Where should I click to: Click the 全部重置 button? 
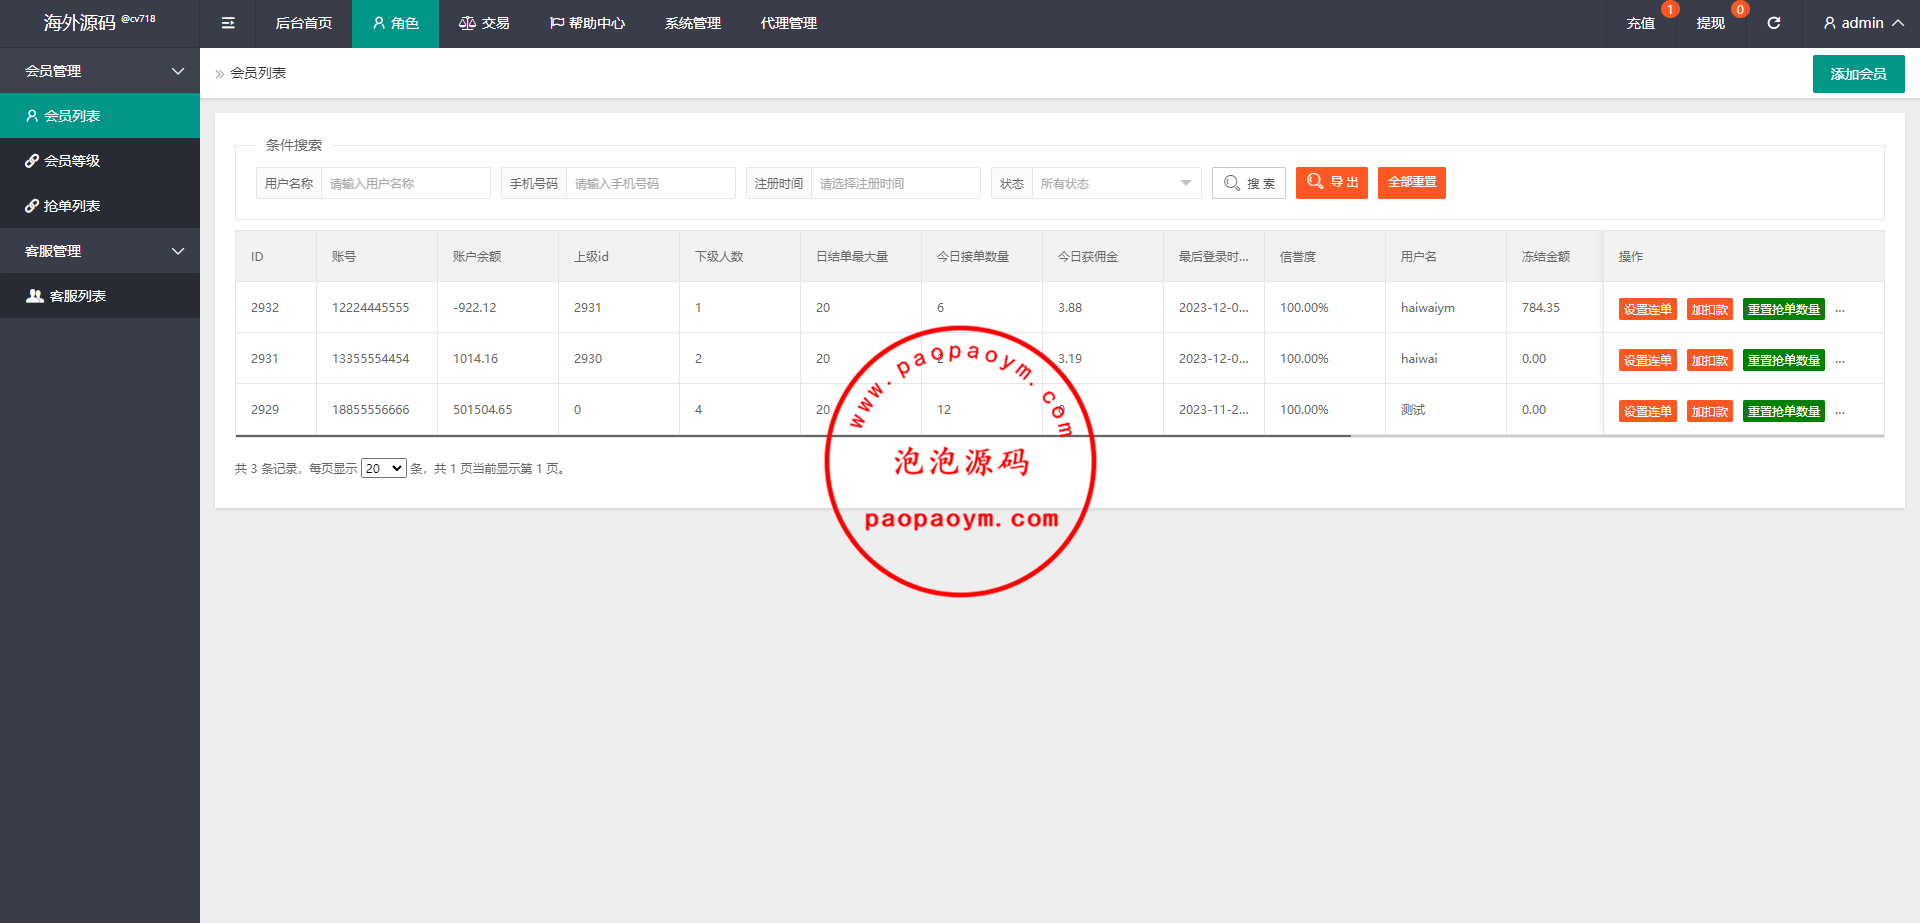click(x=1412, y=183)
